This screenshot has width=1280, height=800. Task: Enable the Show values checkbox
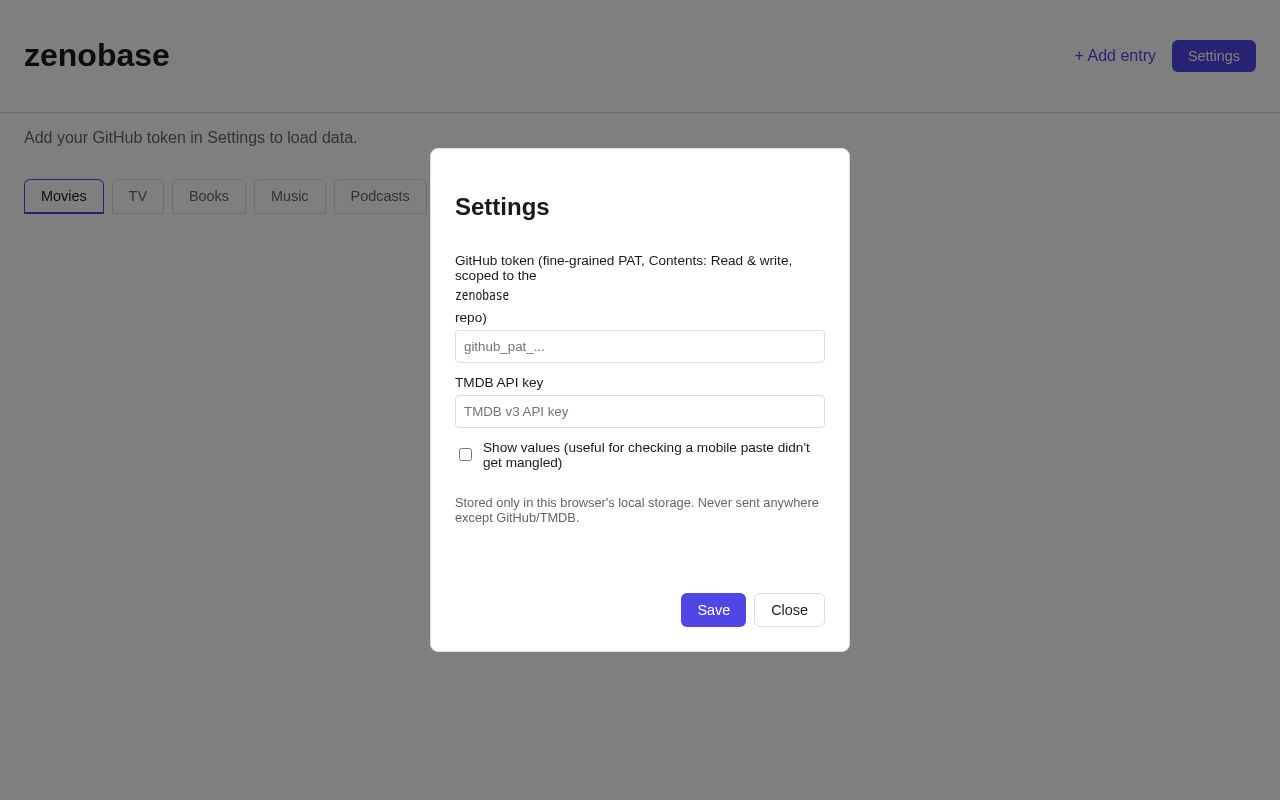465,455
